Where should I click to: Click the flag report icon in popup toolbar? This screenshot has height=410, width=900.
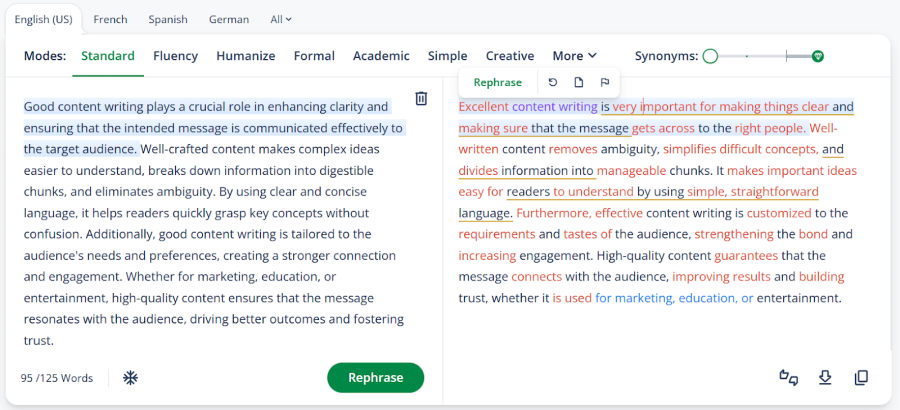tap(605, 82)
